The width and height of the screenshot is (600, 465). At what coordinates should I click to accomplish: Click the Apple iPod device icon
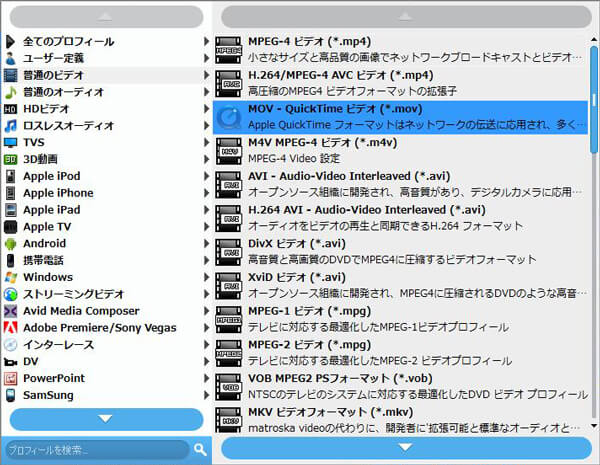click(x=10, y=176)
